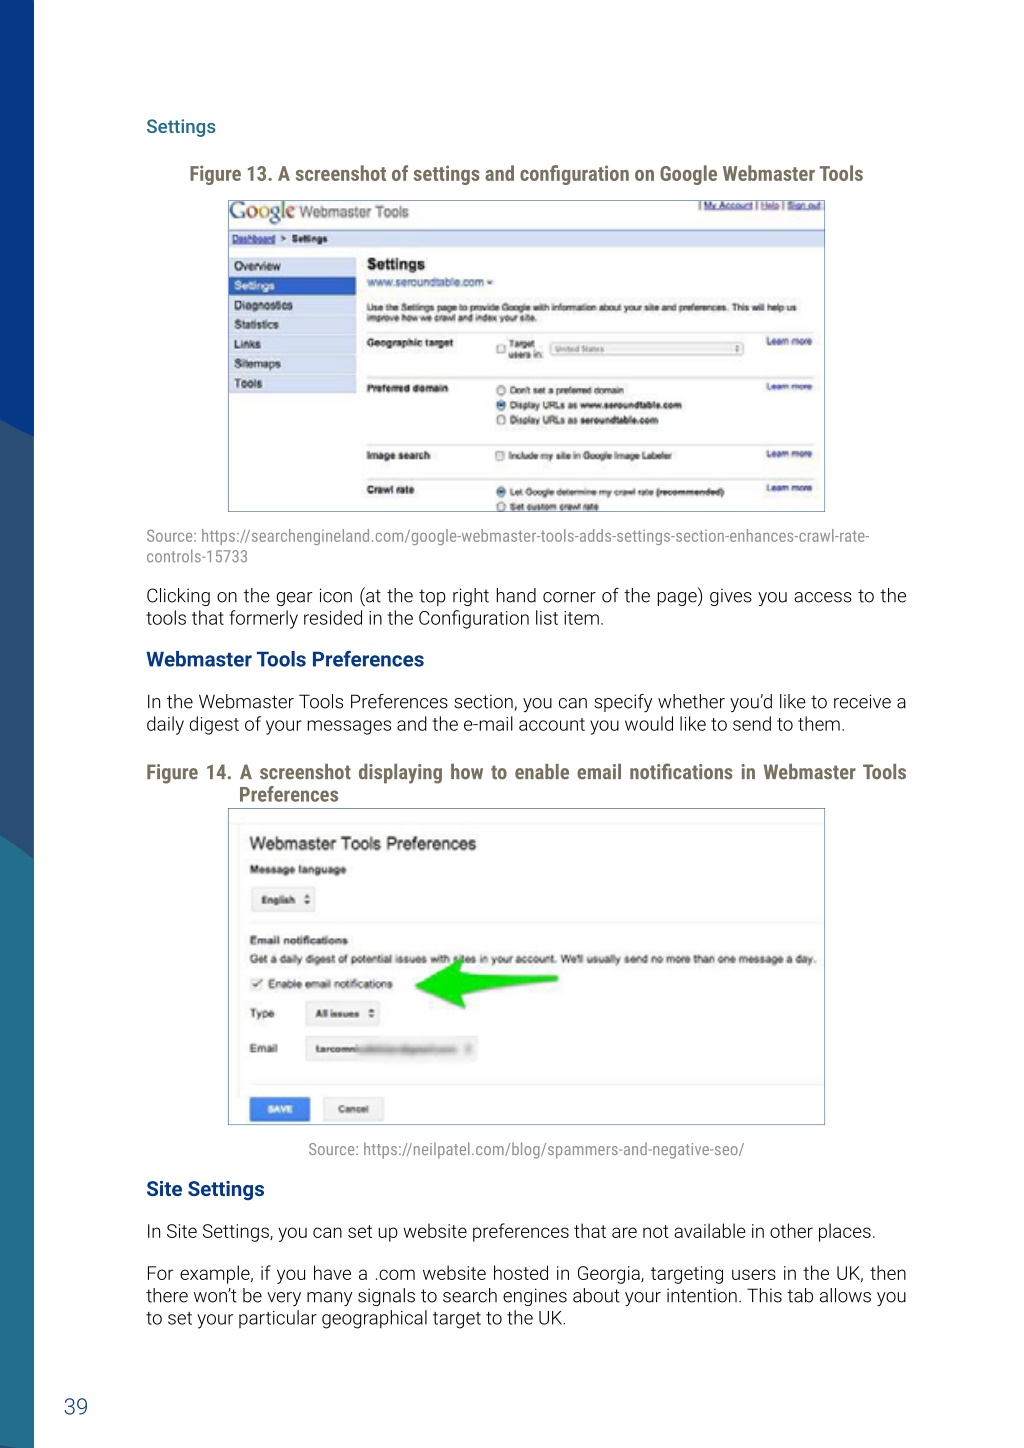Open Tools in the sidebar menu
The width and height of the screenshot is (1024, 1448).
coord(292,383)
